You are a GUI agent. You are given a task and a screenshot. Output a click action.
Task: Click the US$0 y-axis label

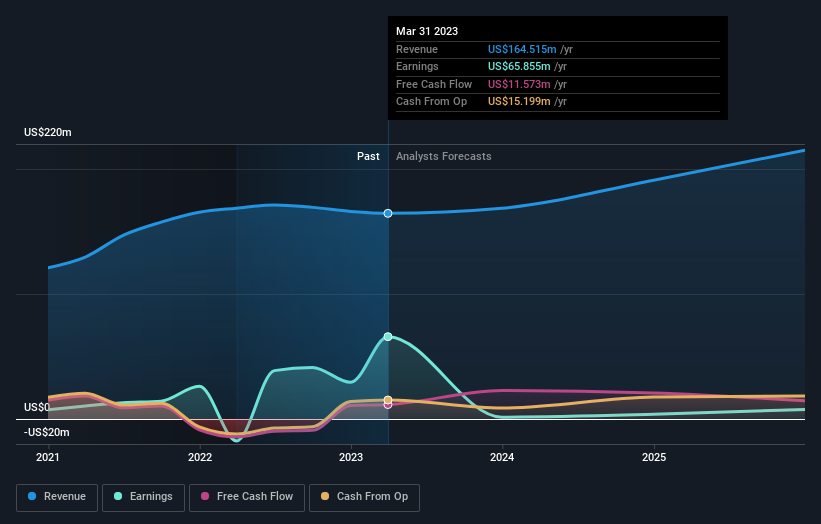(x=37, y=407)
